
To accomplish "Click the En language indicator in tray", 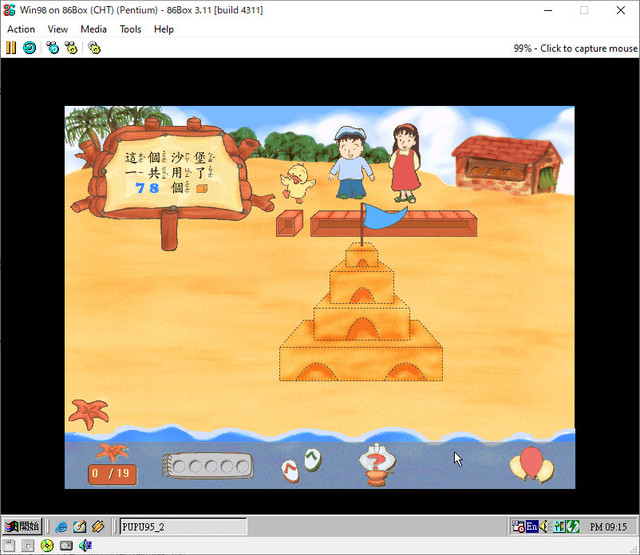I will pos(531,527).
